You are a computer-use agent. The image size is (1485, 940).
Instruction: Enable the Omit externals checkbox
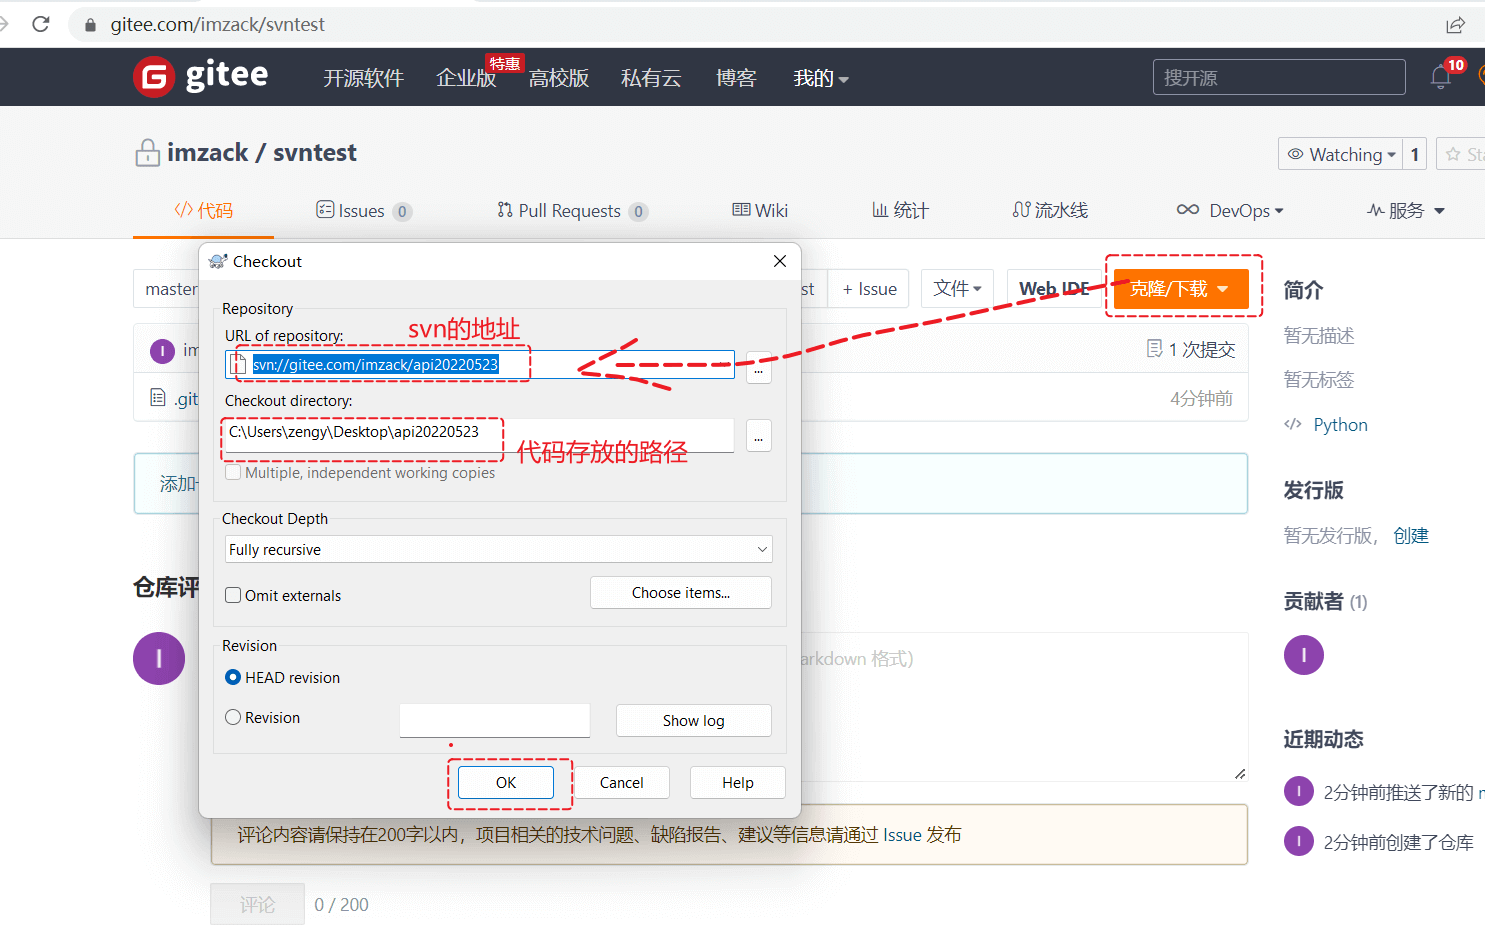[233, 595]
